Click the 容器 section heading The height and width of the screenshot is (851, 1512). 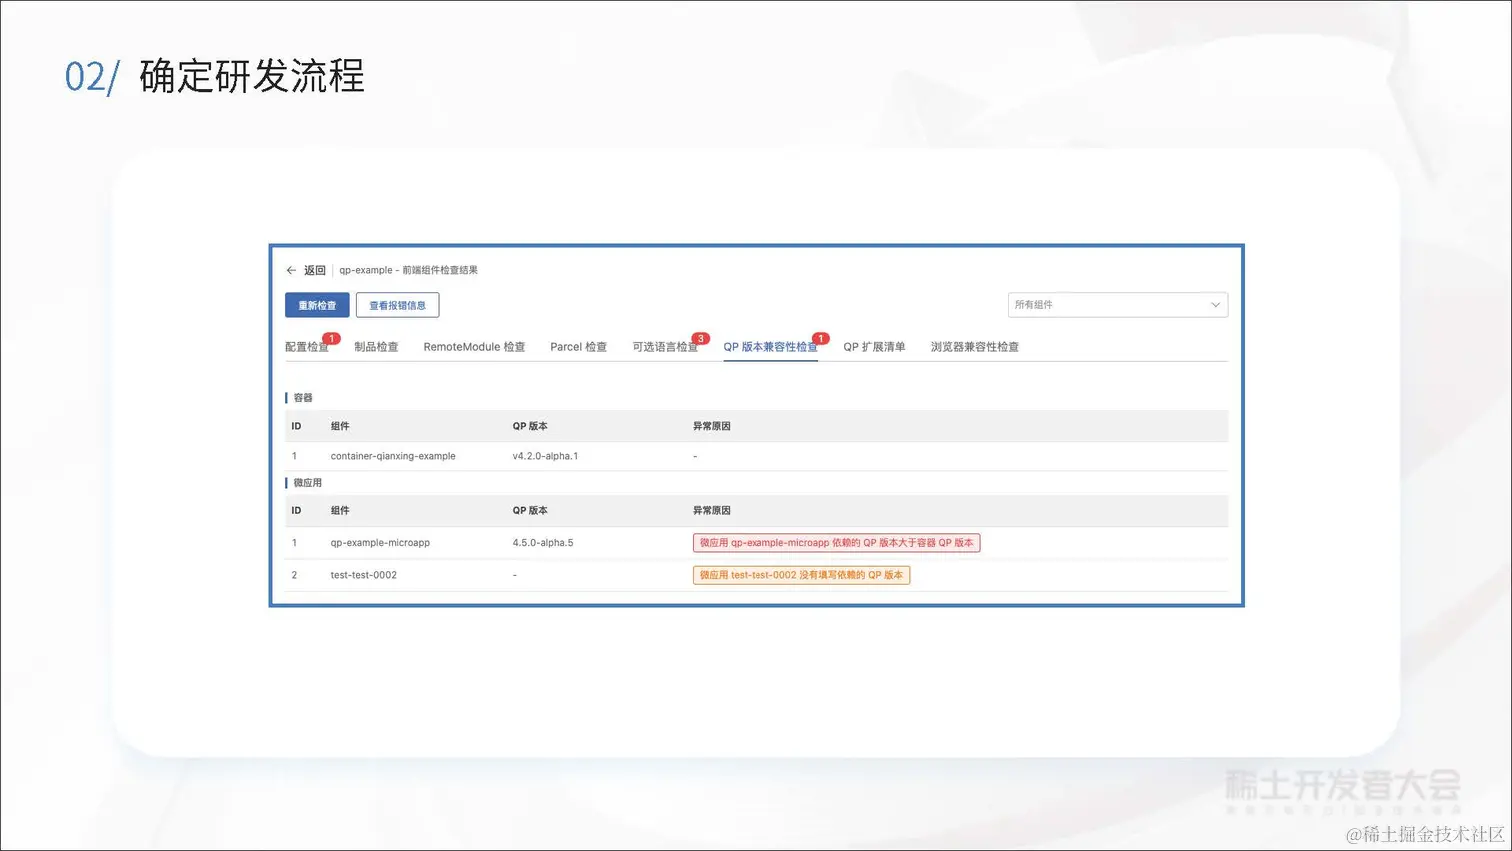[302, 398]
